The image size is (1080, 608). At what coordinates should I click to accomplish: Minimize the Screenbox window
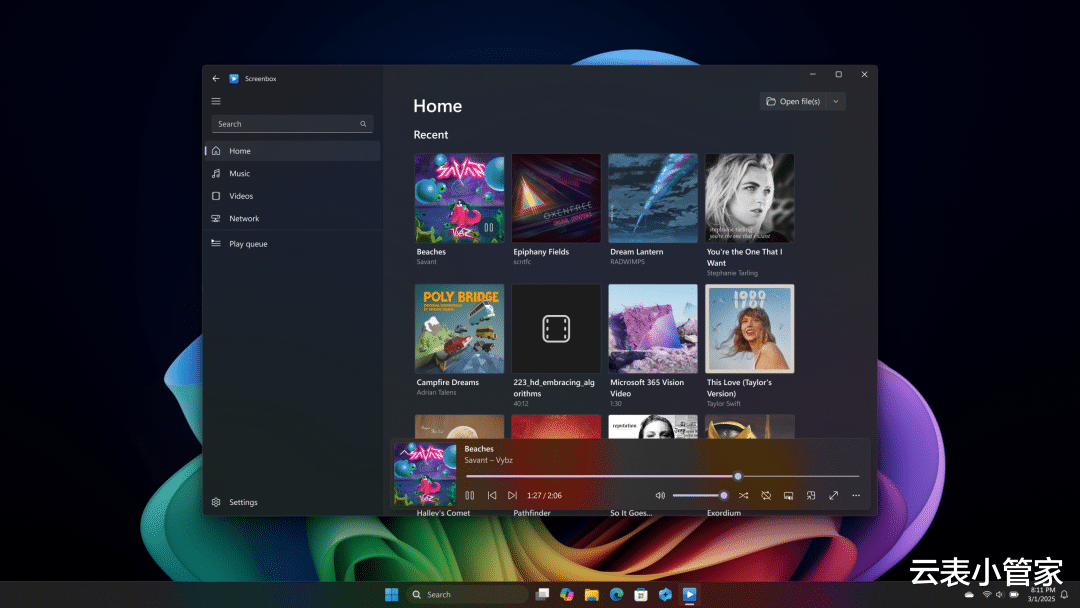[x=813, y=74]
